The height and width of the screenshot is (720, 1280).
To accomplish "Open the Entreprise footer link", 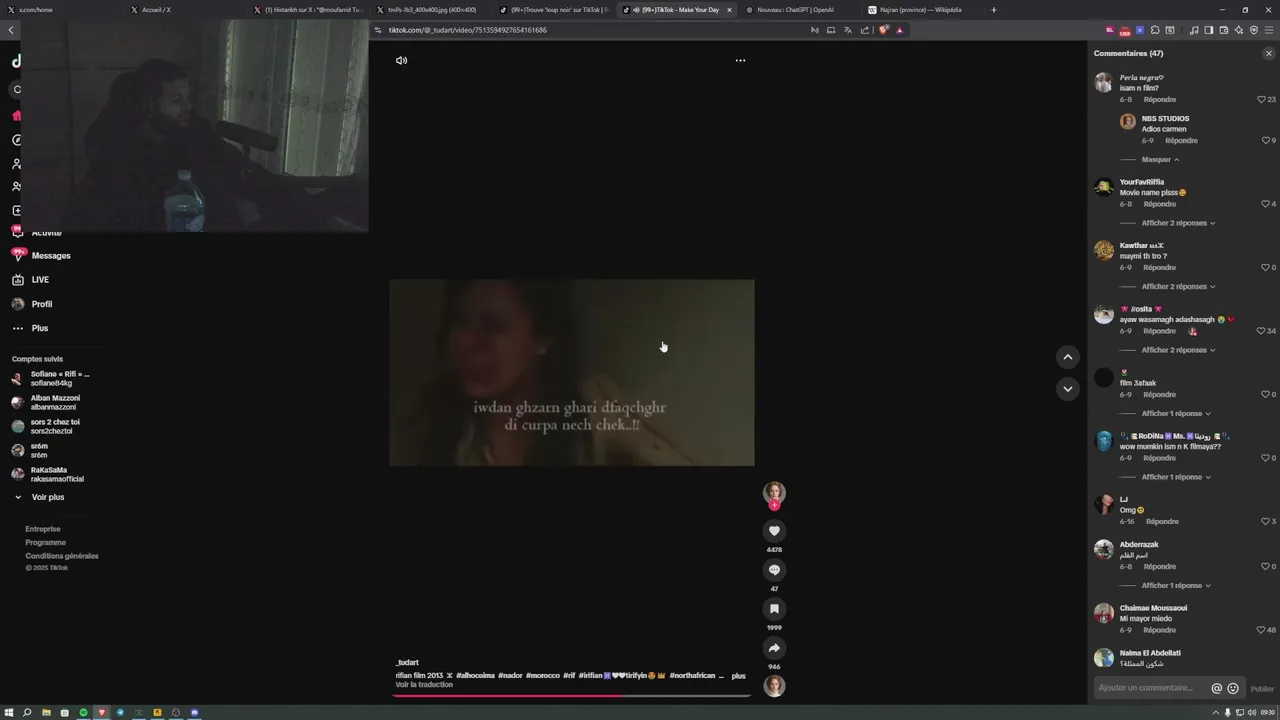I will coord(43,529).
